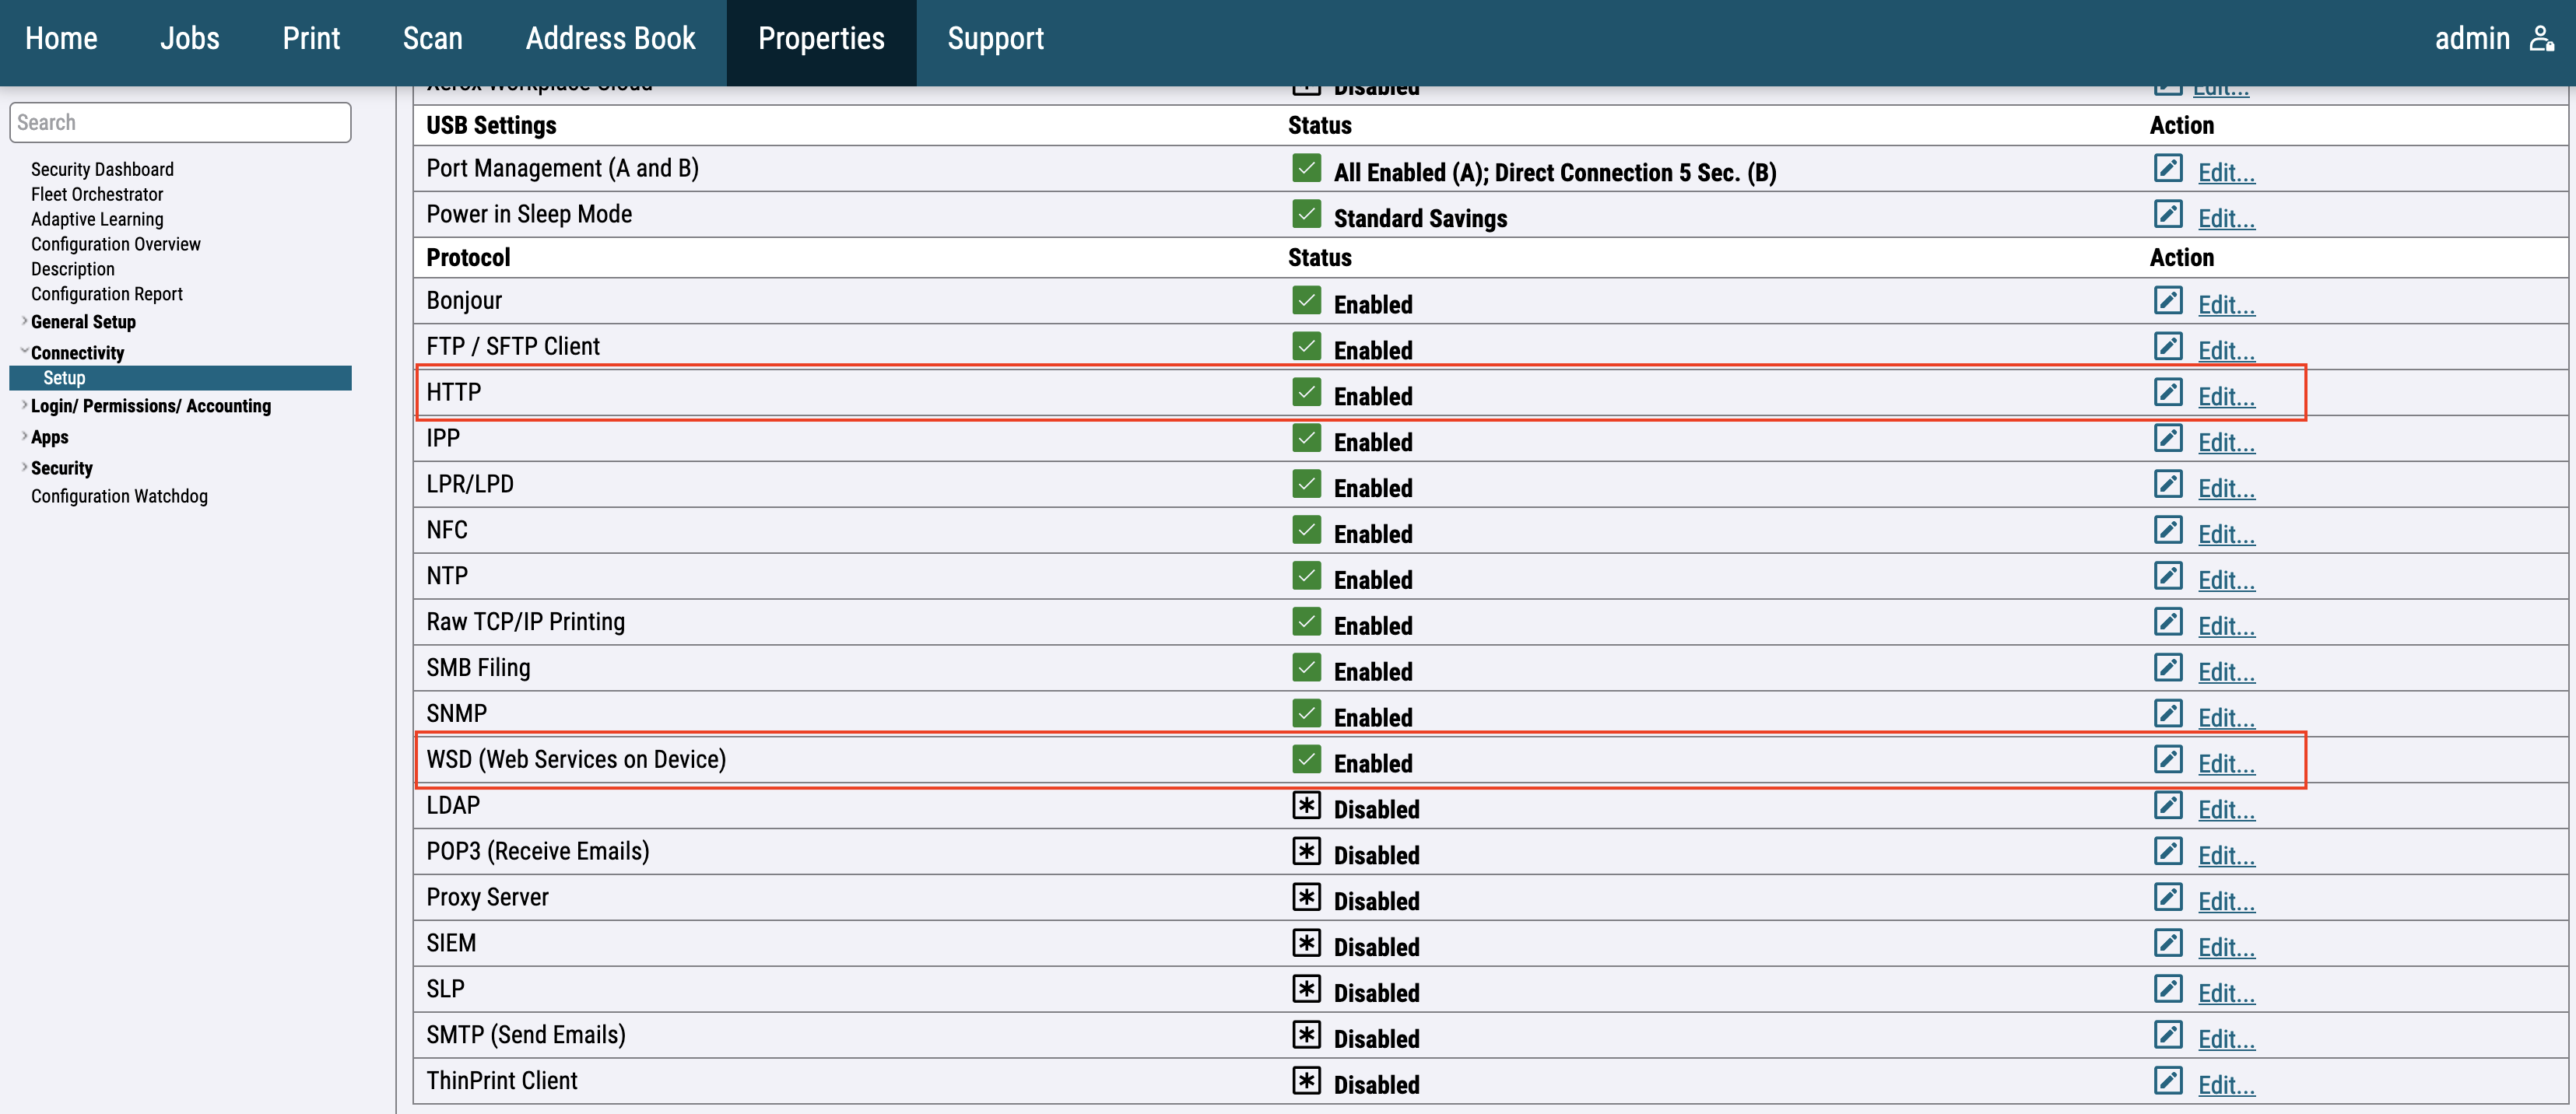
Task: Click the Disabled status box for LDAP
Action: 1306,805
